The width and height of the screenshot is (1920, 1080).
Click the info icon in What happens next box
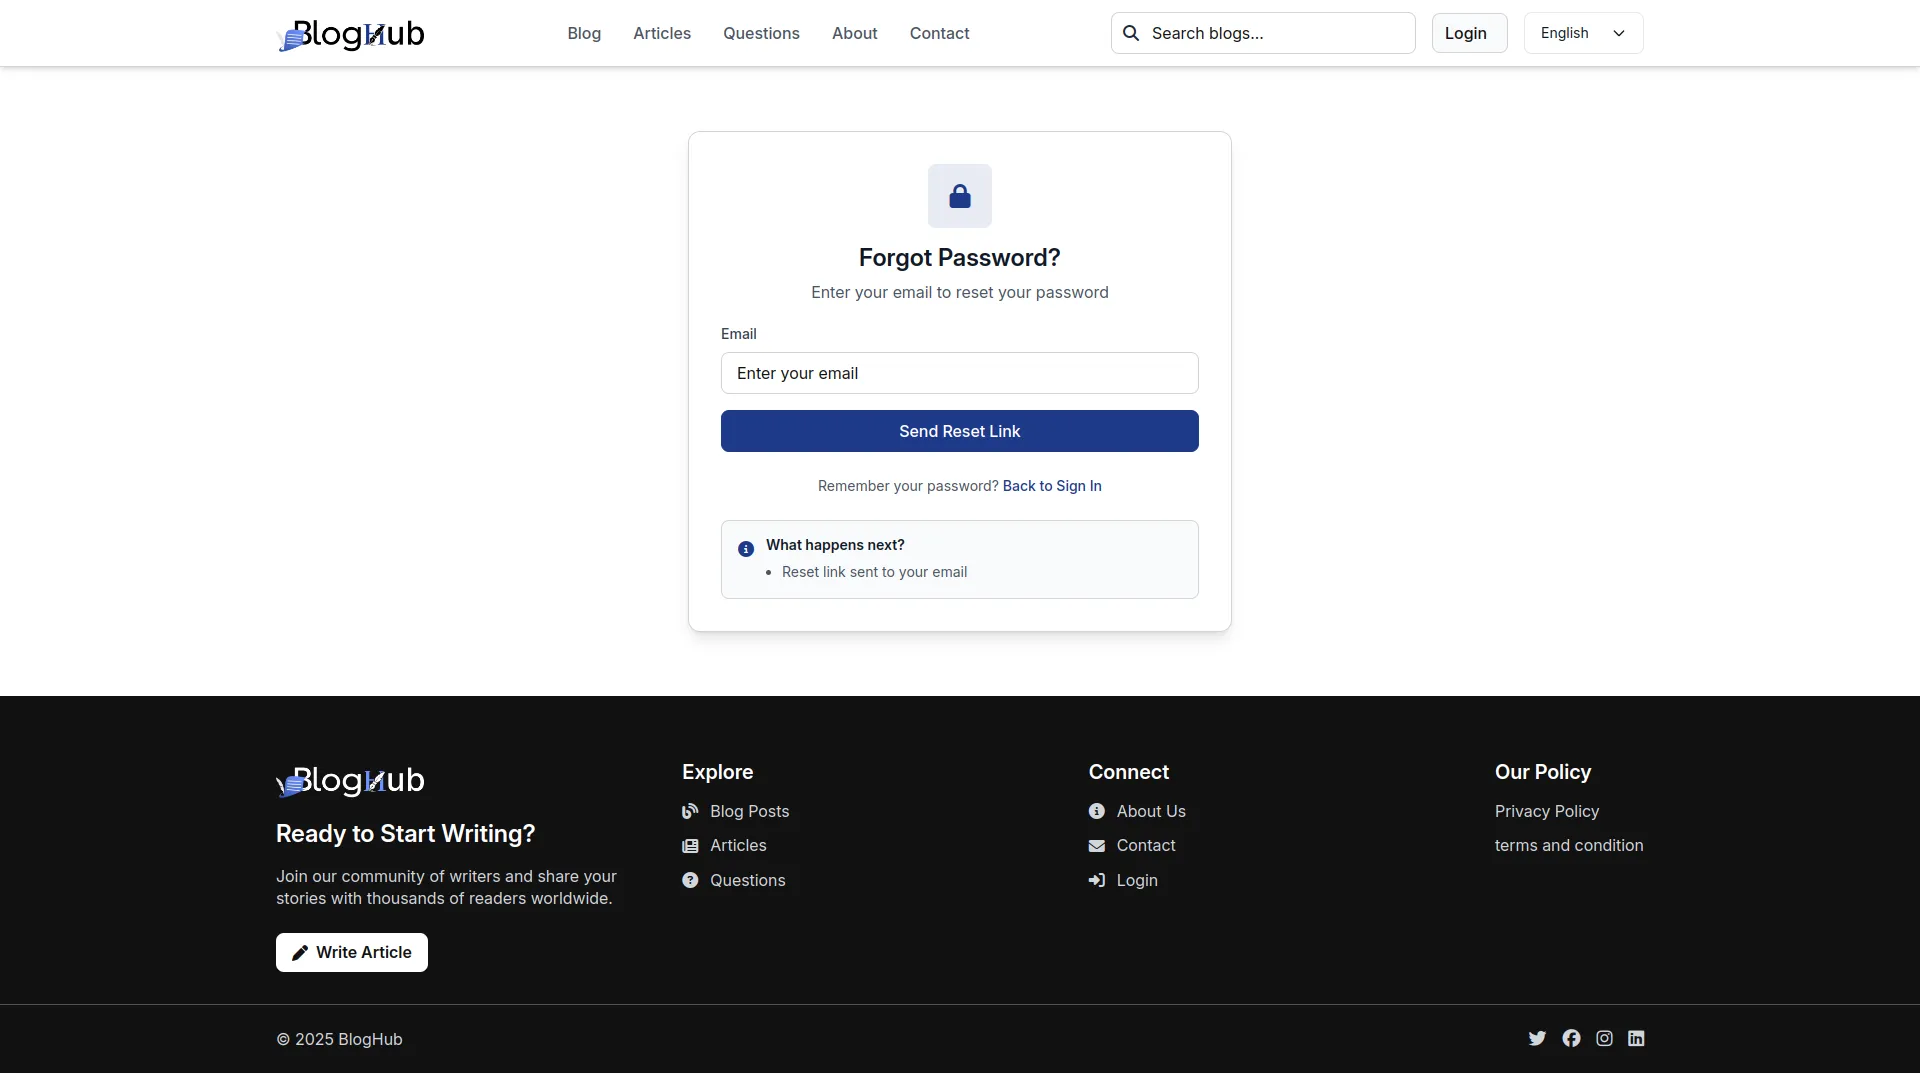[746, 549]
